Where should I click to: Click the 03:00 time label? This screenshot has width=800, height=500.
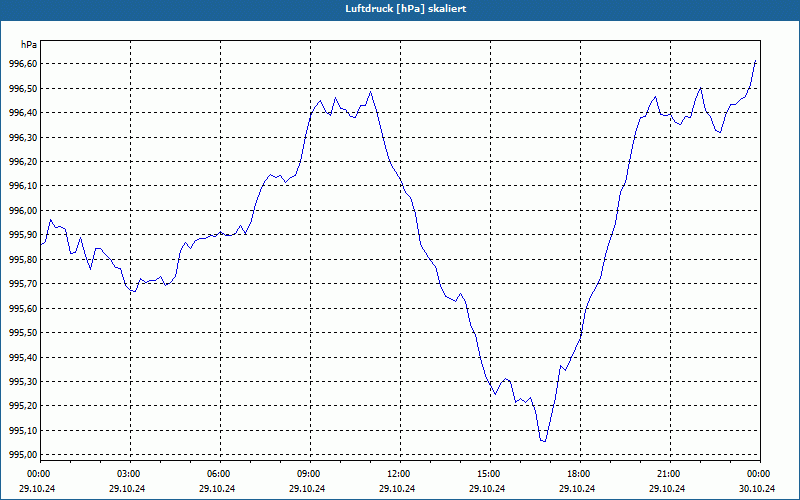point(131,473)
